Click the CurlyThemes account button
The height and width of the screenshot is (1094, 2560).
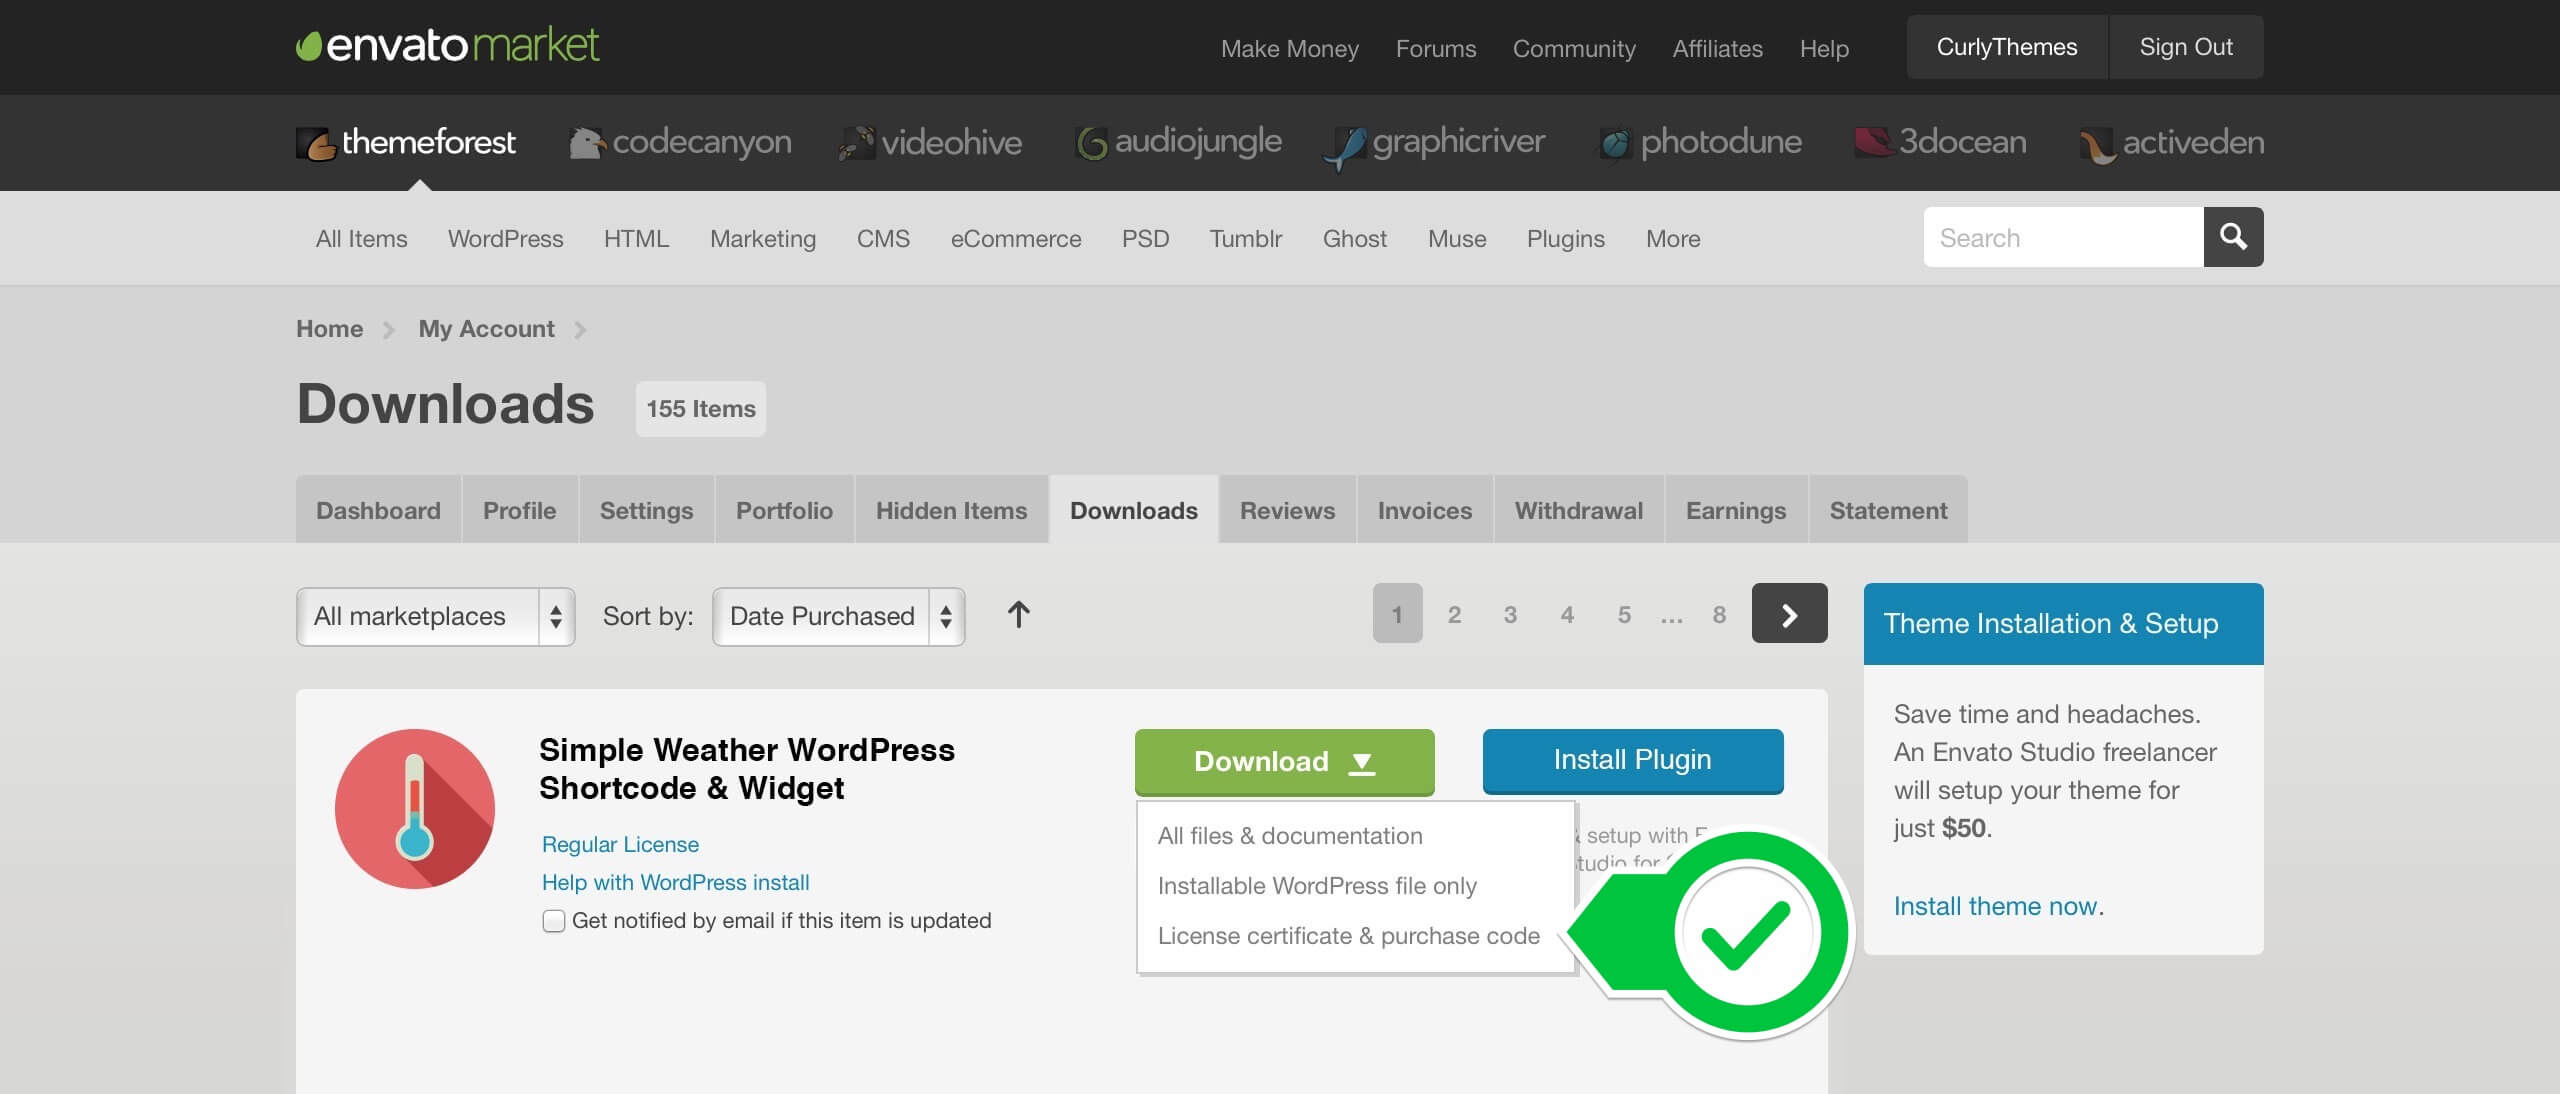click(x=2007, y=47)
